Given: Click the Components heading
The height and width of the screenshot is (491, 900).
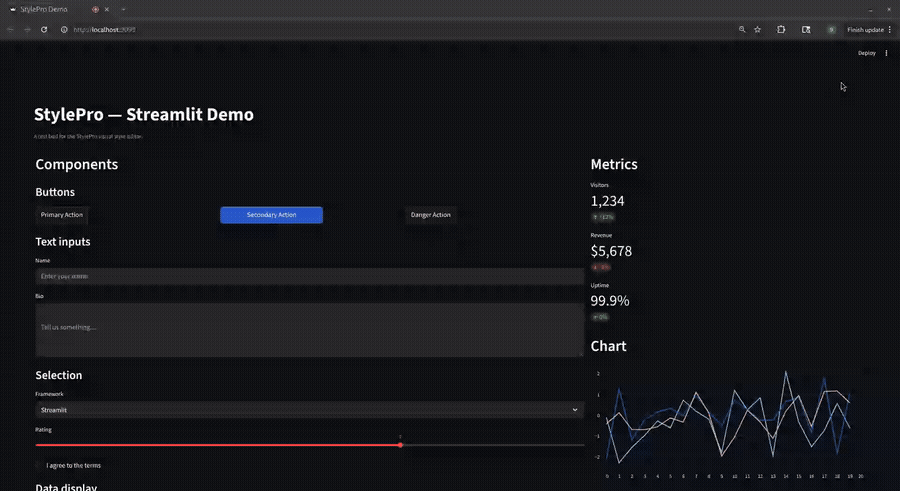Looking at the screenshot, I should (x=76, y=164).
